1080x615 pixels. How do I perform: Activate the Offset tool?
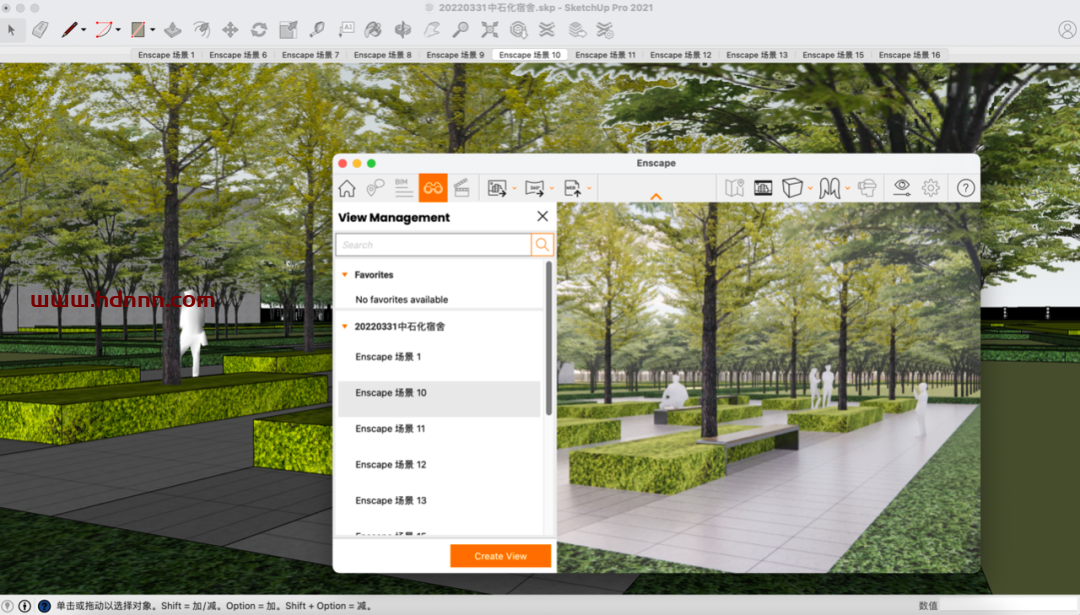pyautogui.click(x=201, y=30)
